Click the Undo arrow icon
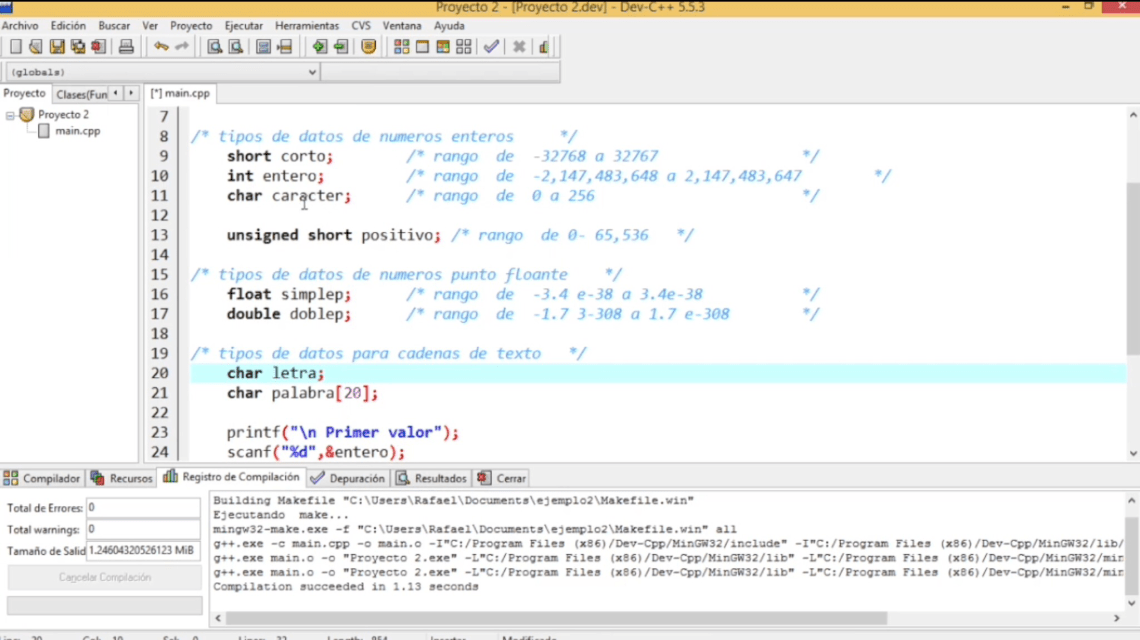This screenshot has width=1140, height=640. (x=161, y=46)
